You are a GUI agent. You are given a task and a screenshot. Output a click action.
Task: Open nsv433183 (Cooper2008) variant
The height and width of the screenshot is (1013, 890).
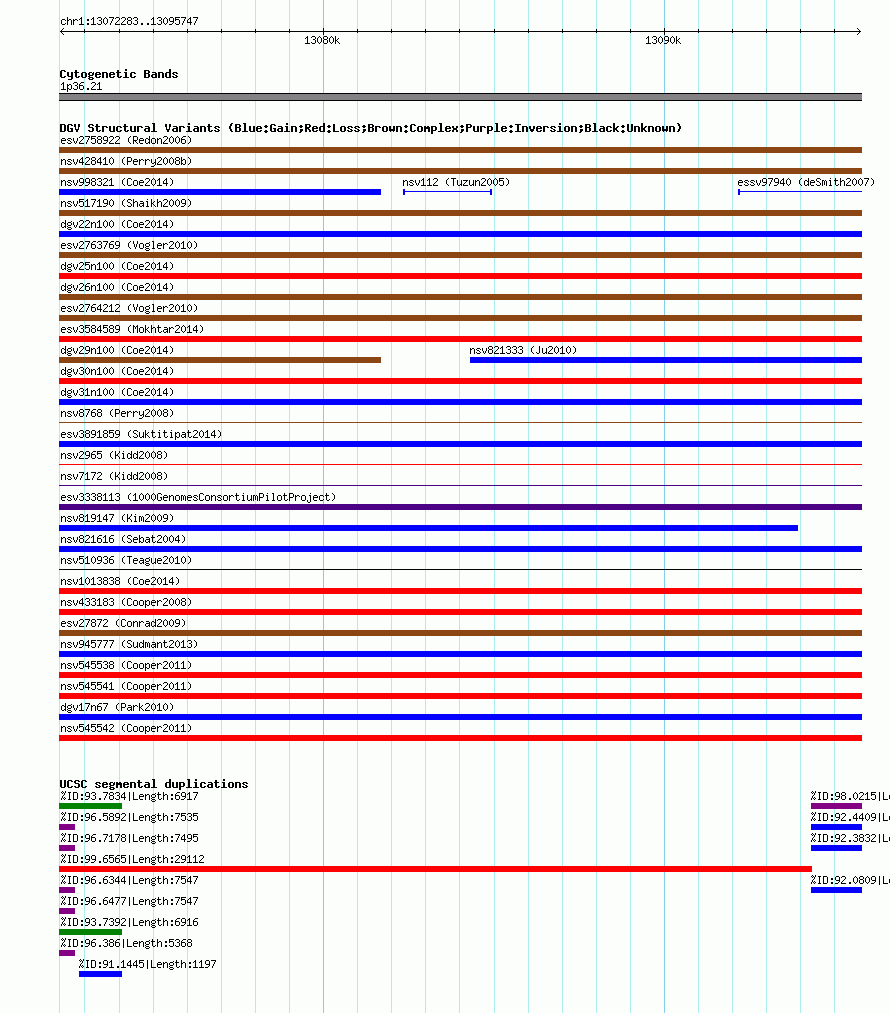[x=126, y=602]
